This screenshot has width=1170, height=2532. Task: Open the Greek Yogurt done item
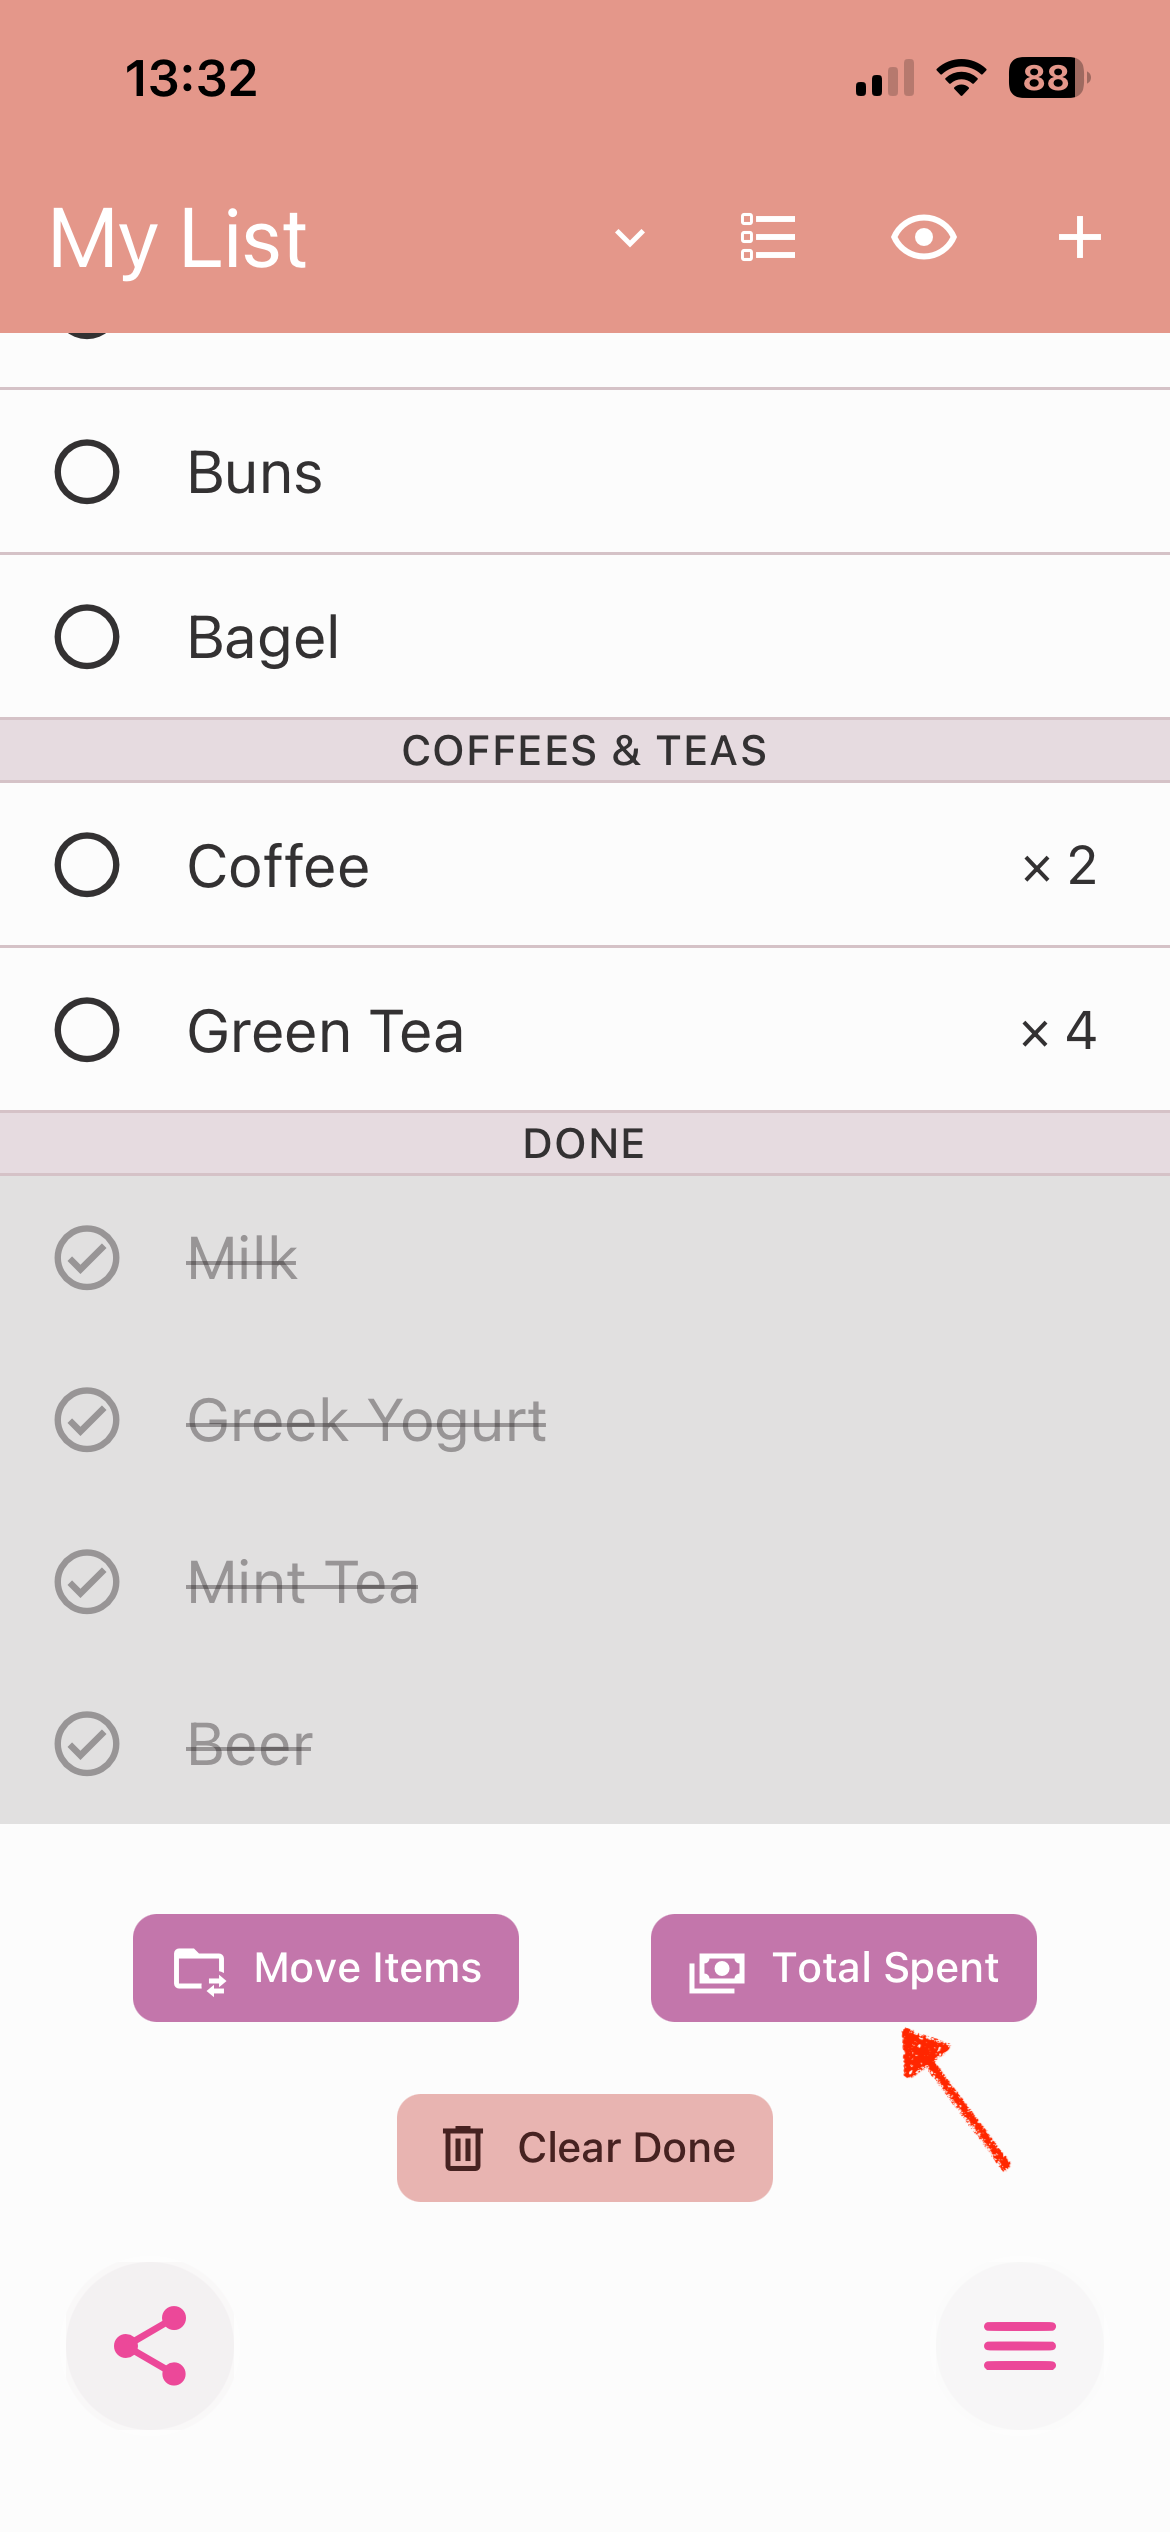pyautogui.click(x=366, y=1420)
